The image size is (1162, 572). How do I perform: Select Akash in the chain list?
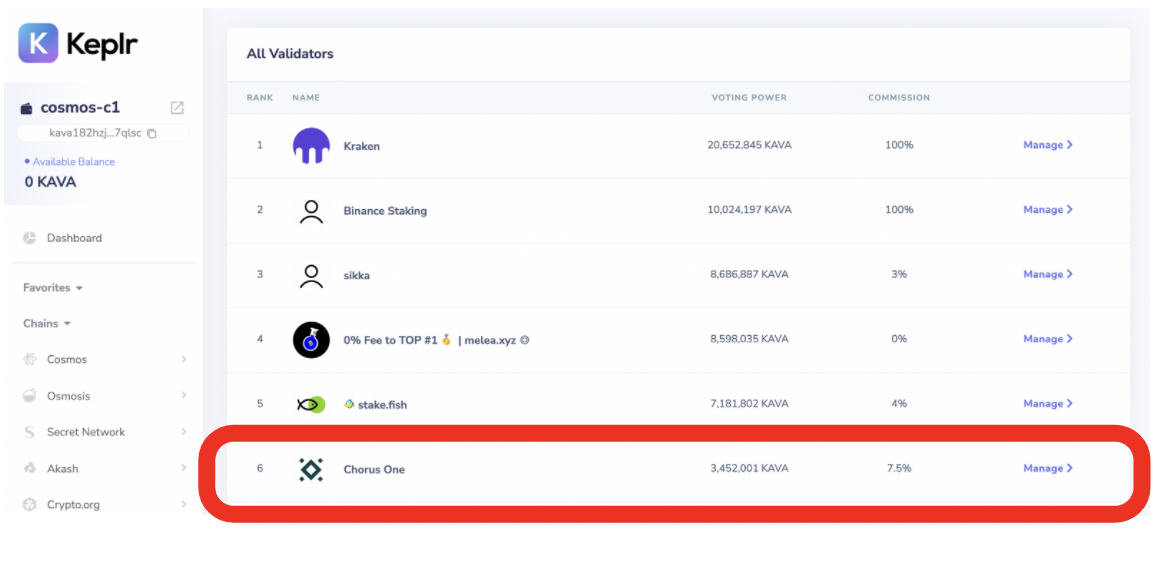pyautogui.click(x=62, y=469)
